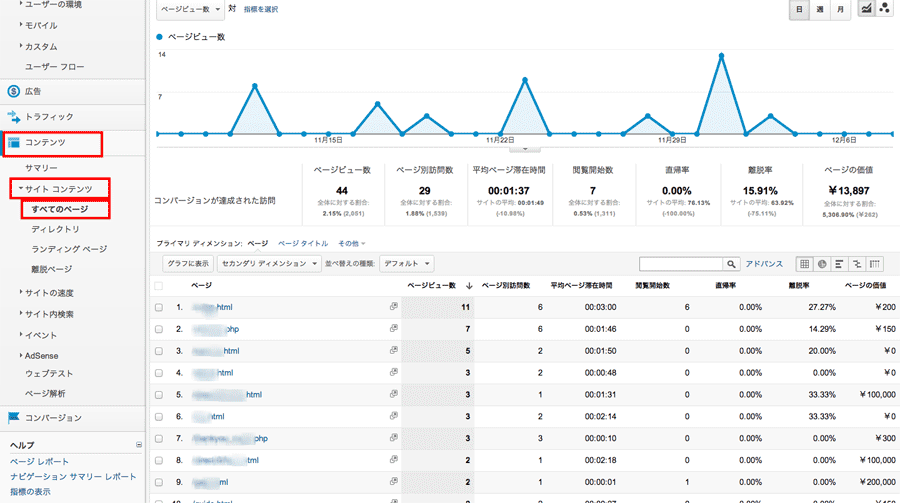This screenshot has width=900, height=503.
Task: Open the デフォルト sort type dropdown
Action: tap(408, 264)
